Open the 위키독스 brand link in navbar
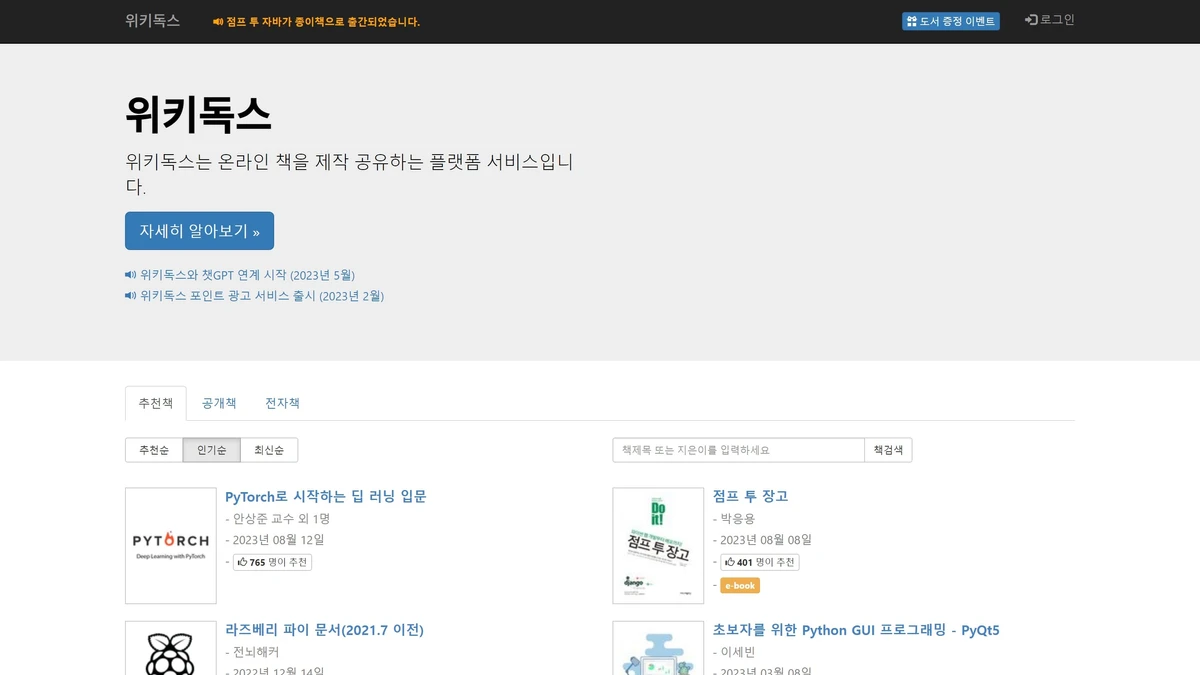 click(x=153, y=20)
